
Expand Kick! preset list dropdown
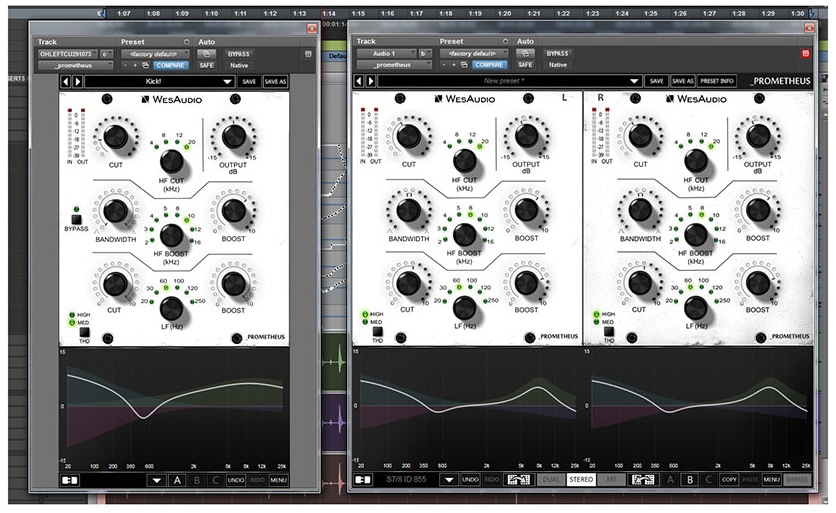228,82
